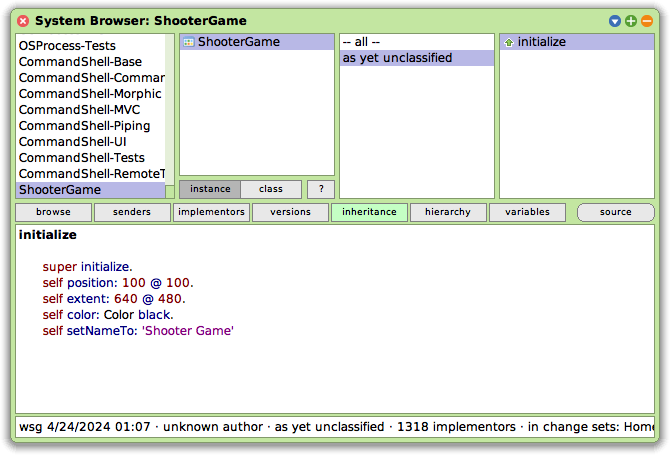This screenshot has width=670, height=455.
Task: Click the senders button
Action: pos(132,212)
